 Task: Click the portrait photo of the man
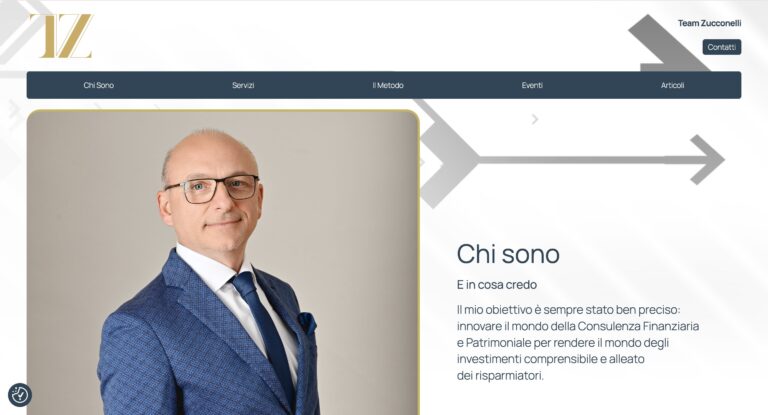[223, 263]
